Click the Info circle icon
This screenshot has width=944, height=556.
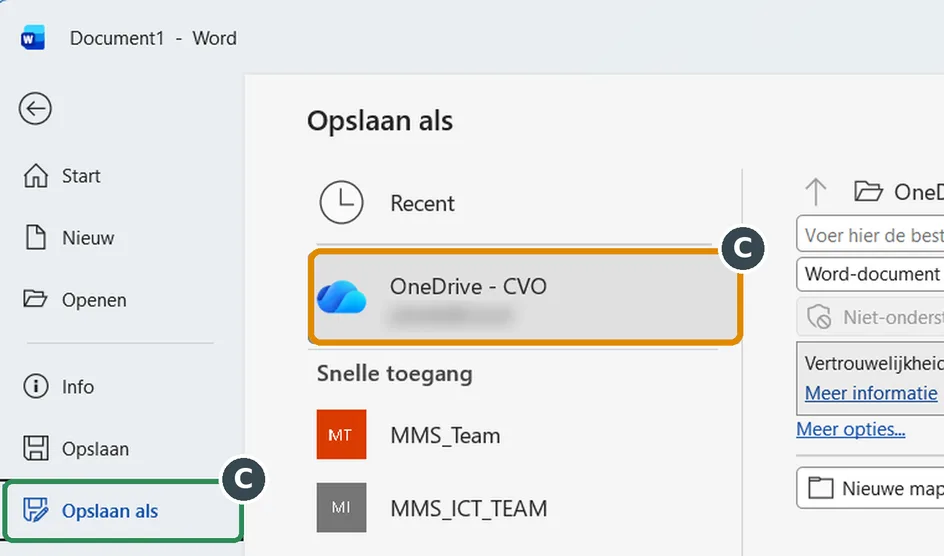(x=36, y=386)
